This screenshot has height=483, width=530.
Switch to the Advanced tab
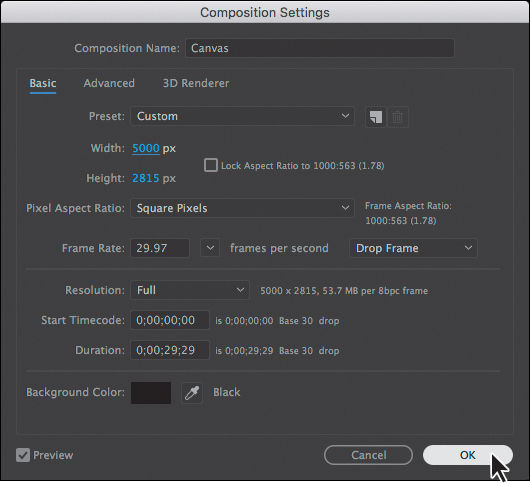tap(109, 83)
